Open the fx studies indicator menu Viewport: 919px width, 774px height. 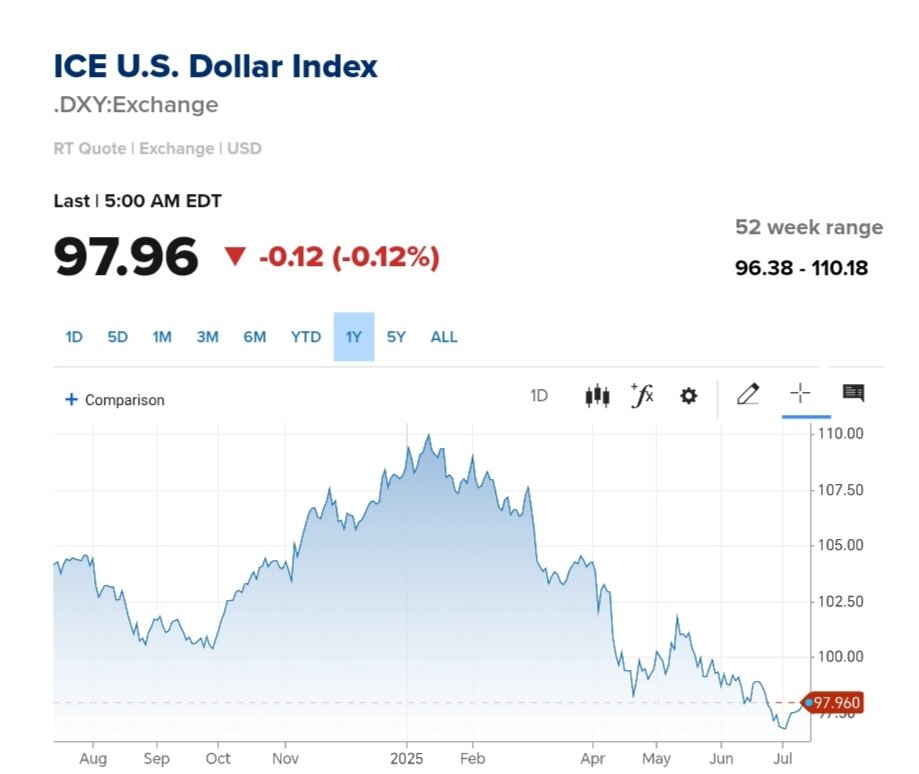[x=642, y=395]
